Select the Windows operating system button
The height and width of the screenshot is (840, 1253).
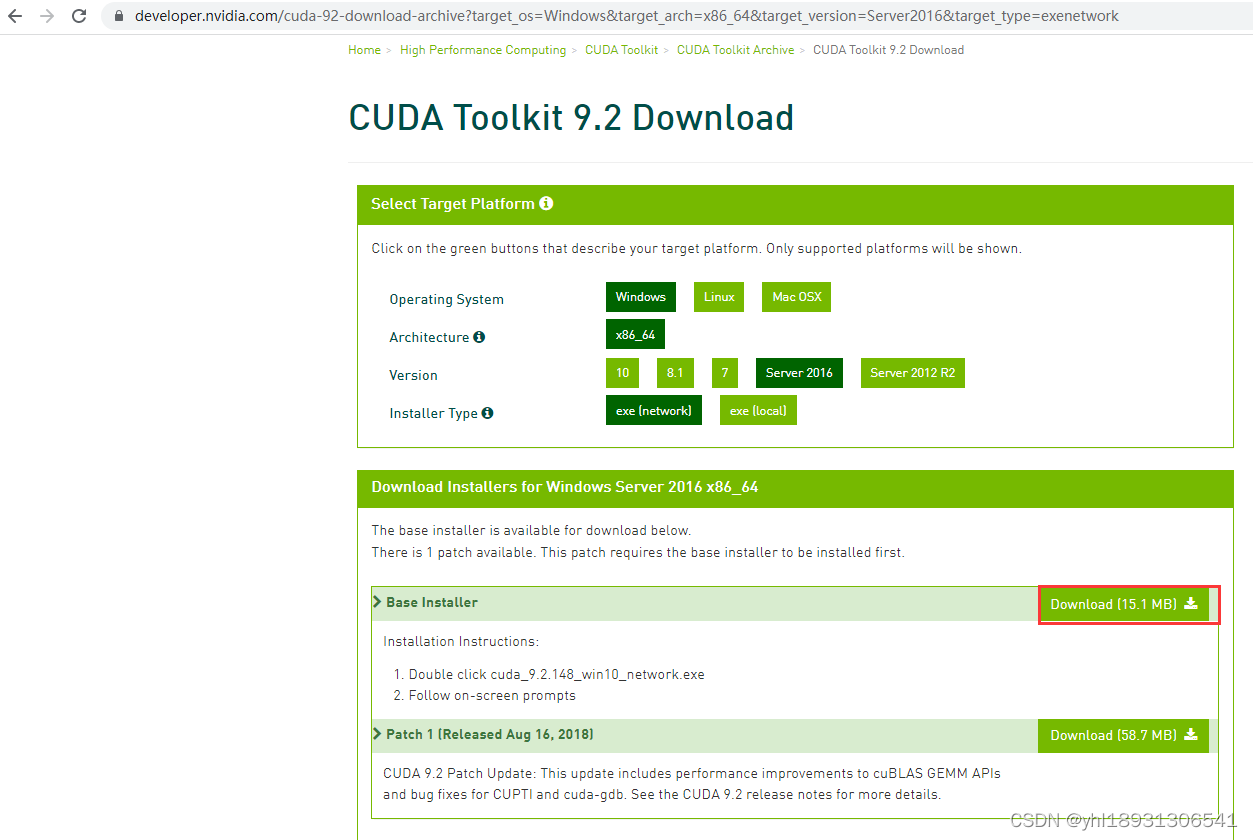(641, 297)
